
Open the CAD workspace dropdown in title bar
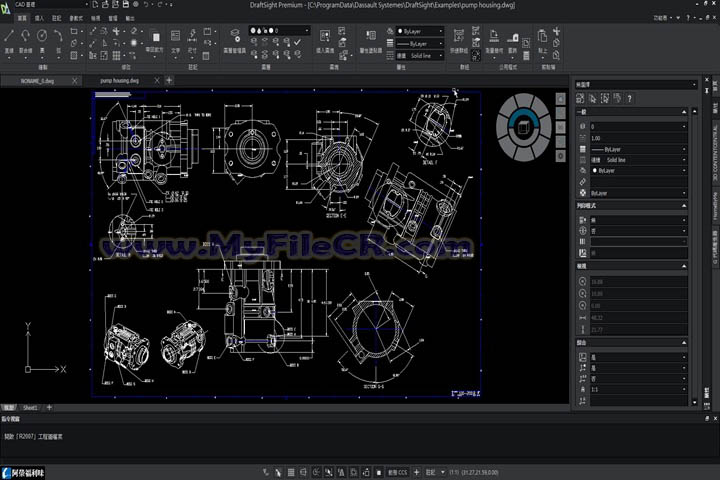(x=51, y=5)
